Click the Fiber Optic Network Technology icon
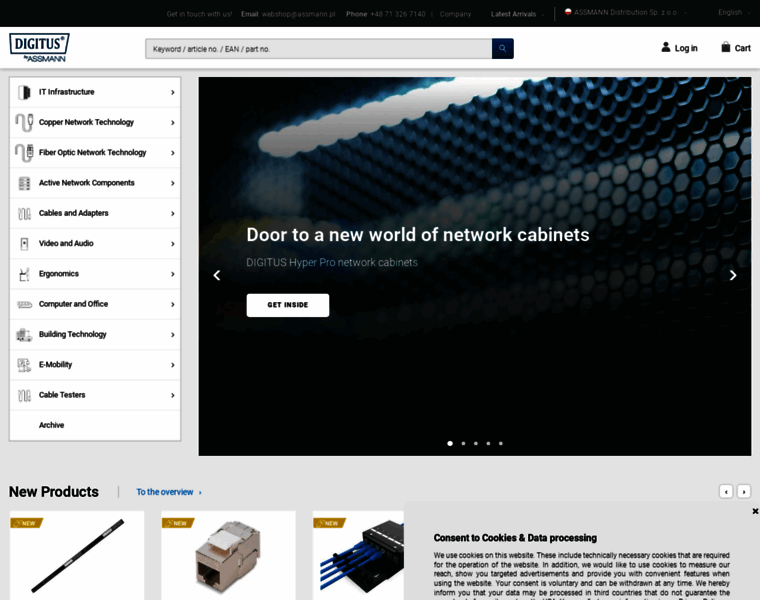Screen dimensions: 760x600 (24, 153)
